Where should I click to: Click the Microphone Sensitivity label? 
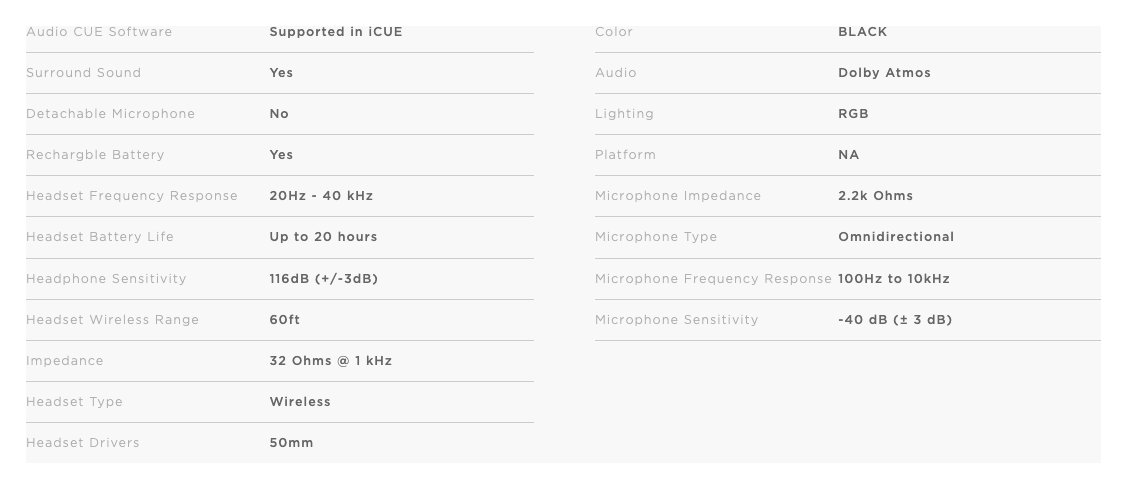point(676,320)
